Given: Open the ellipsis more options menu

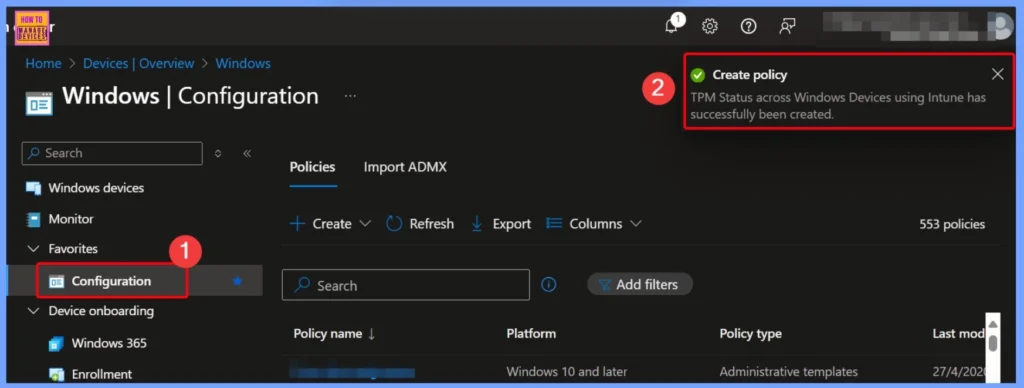Looking at the screenshot, I should 351,96.
